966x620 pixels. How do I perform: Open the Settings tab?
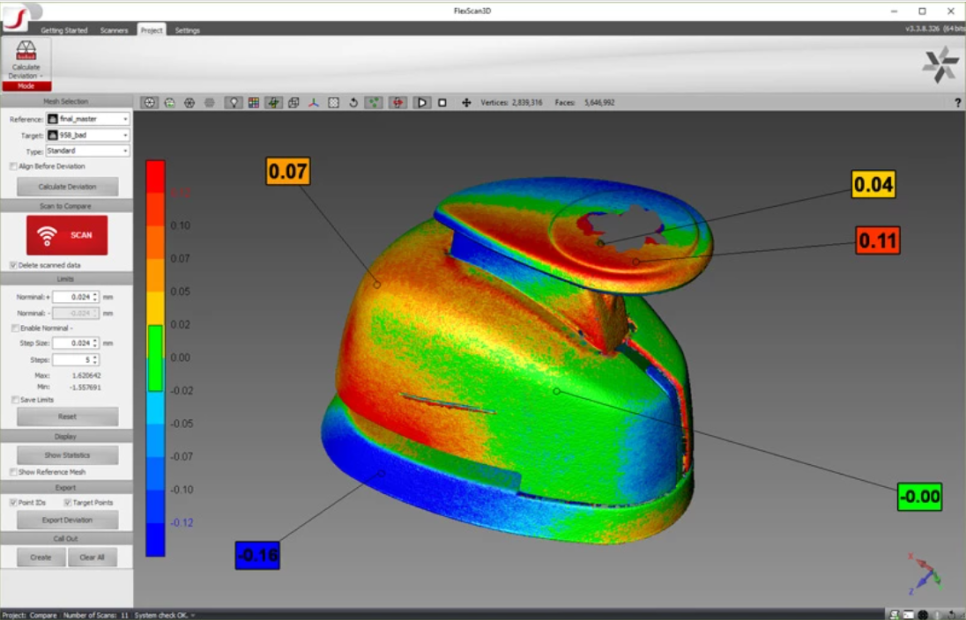[187, 30]
